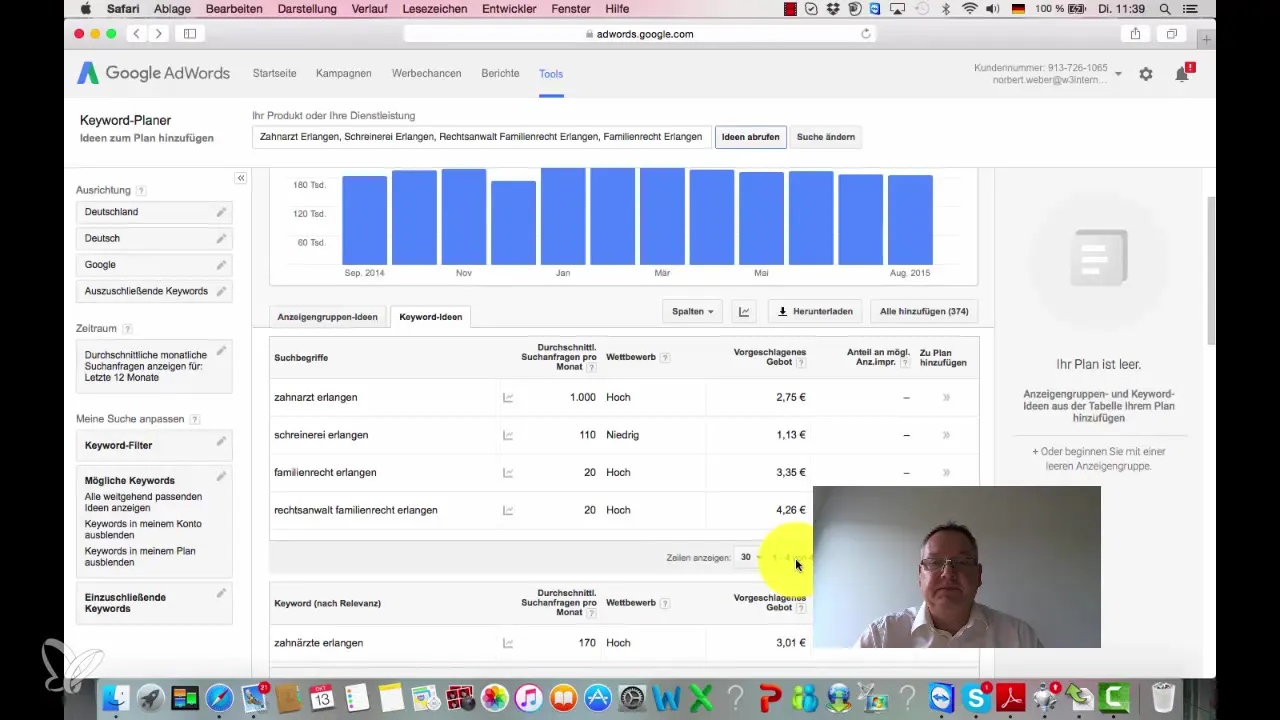Image resolution: width=1280 pixels, height=720 pixels.
Task: Edit the Zeitraum date range
Action: tap(221, 350)
